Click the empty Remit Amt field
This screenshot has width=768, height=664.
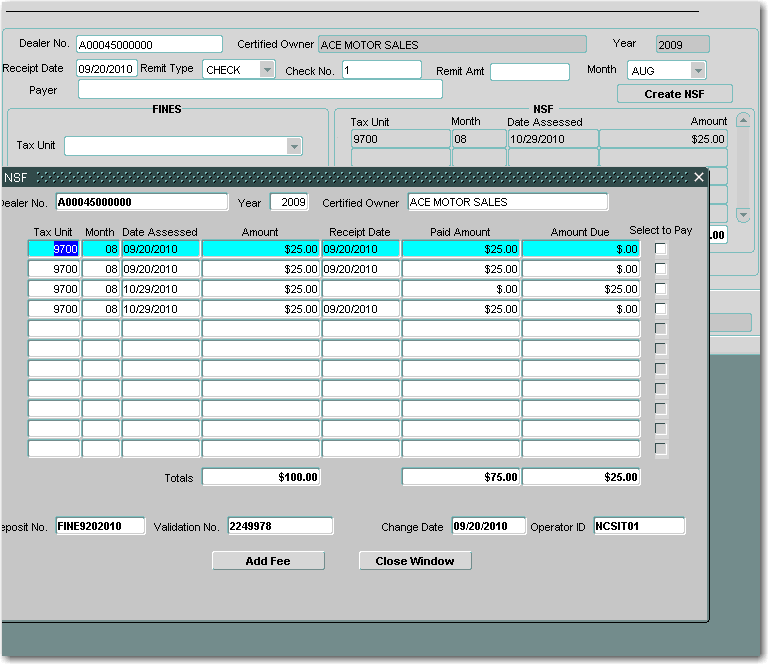530,71
